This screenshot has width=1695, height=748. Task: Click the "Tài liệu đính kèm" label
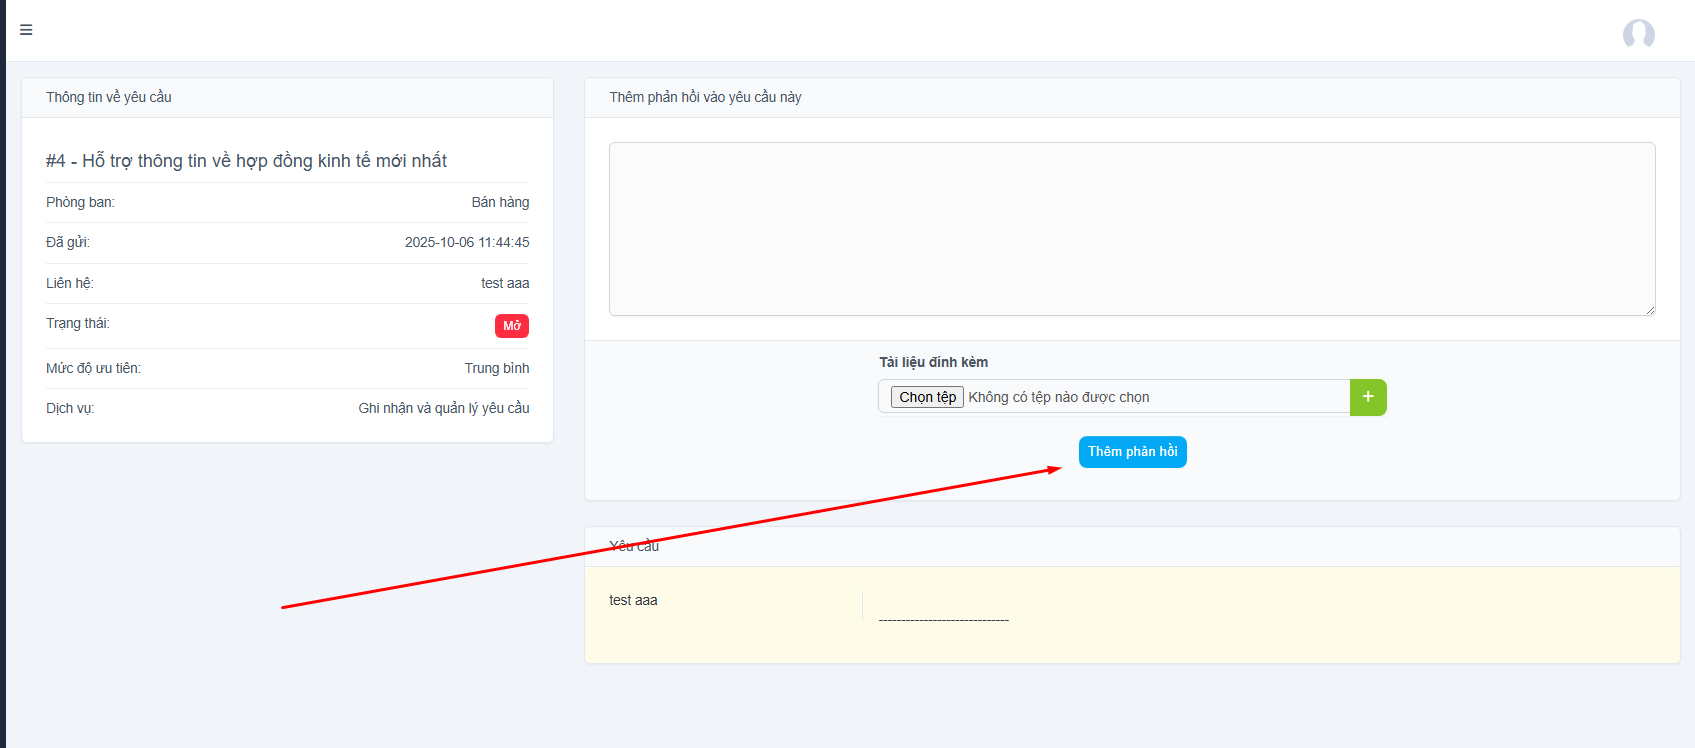(x=933, y=362)
